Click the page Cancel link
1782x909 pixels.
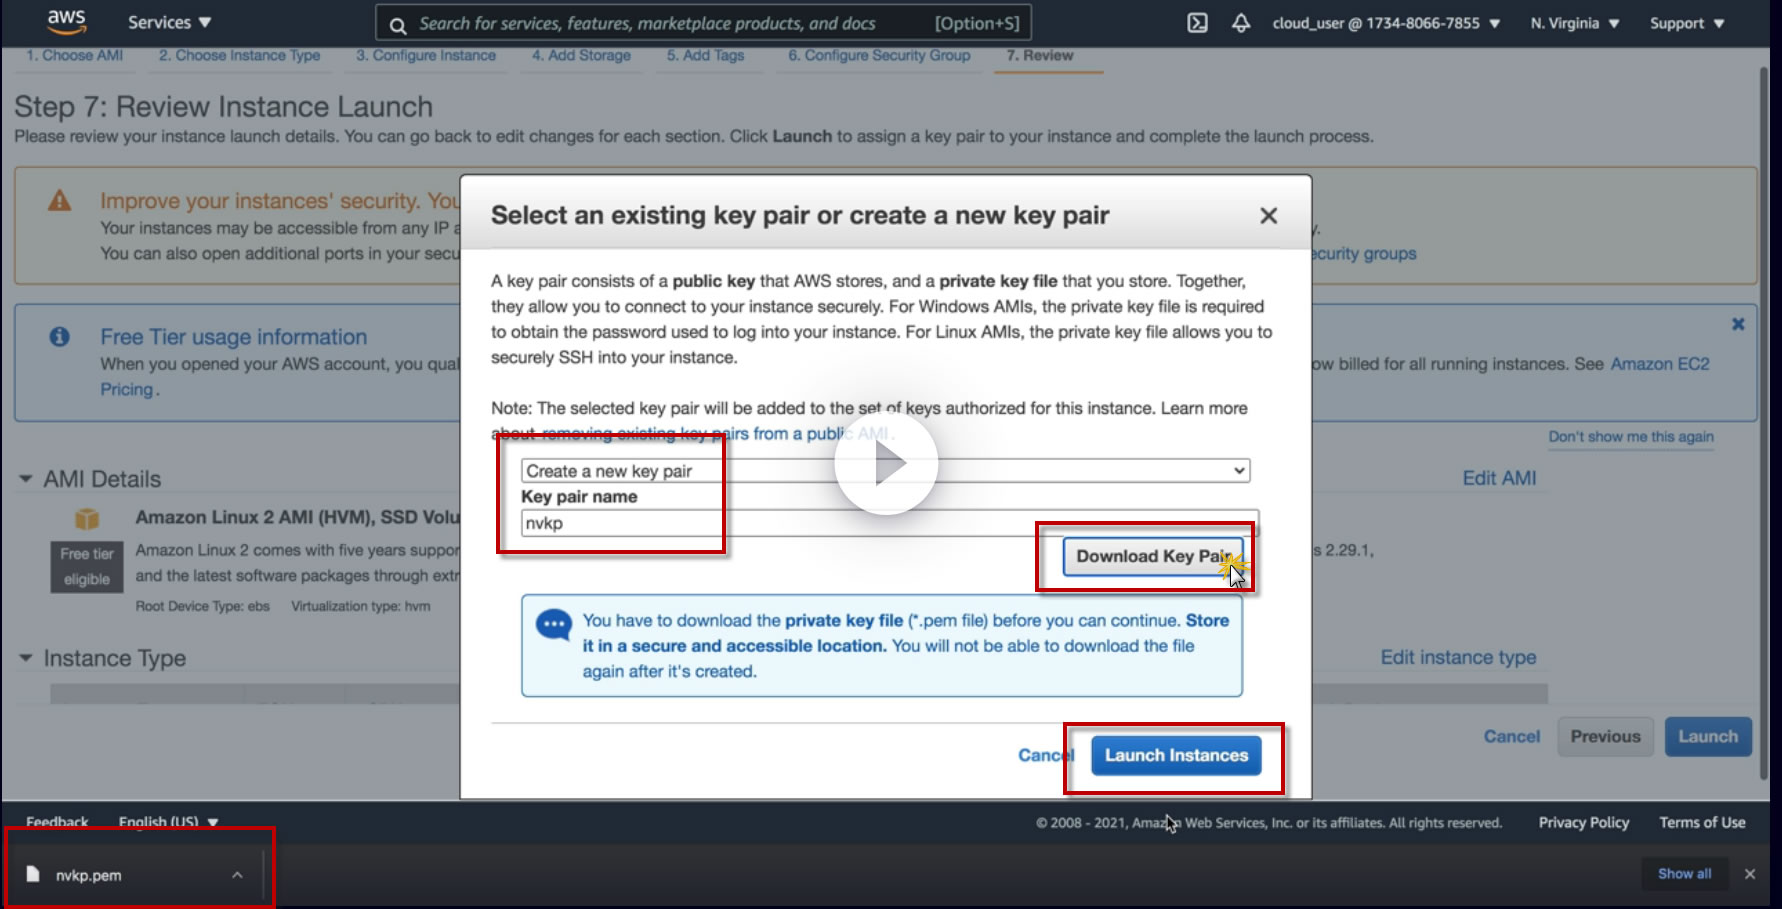coord(1512,737)
